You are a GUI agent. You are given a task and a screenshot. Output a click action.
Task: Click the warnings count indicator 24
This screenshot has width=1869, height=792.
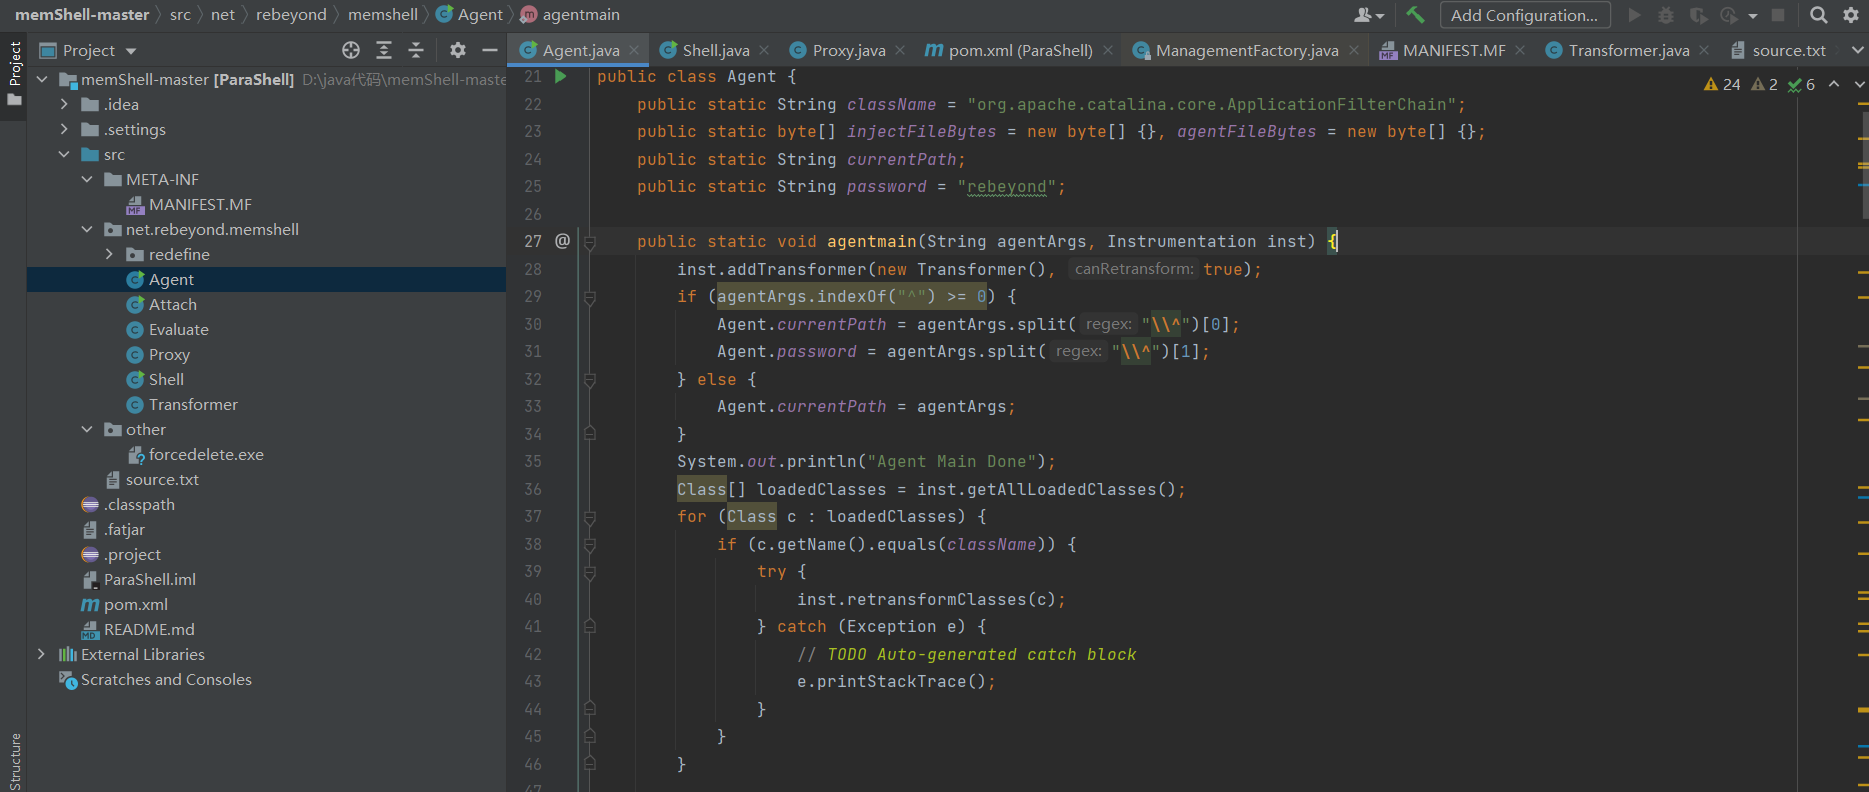[1723, 85]
